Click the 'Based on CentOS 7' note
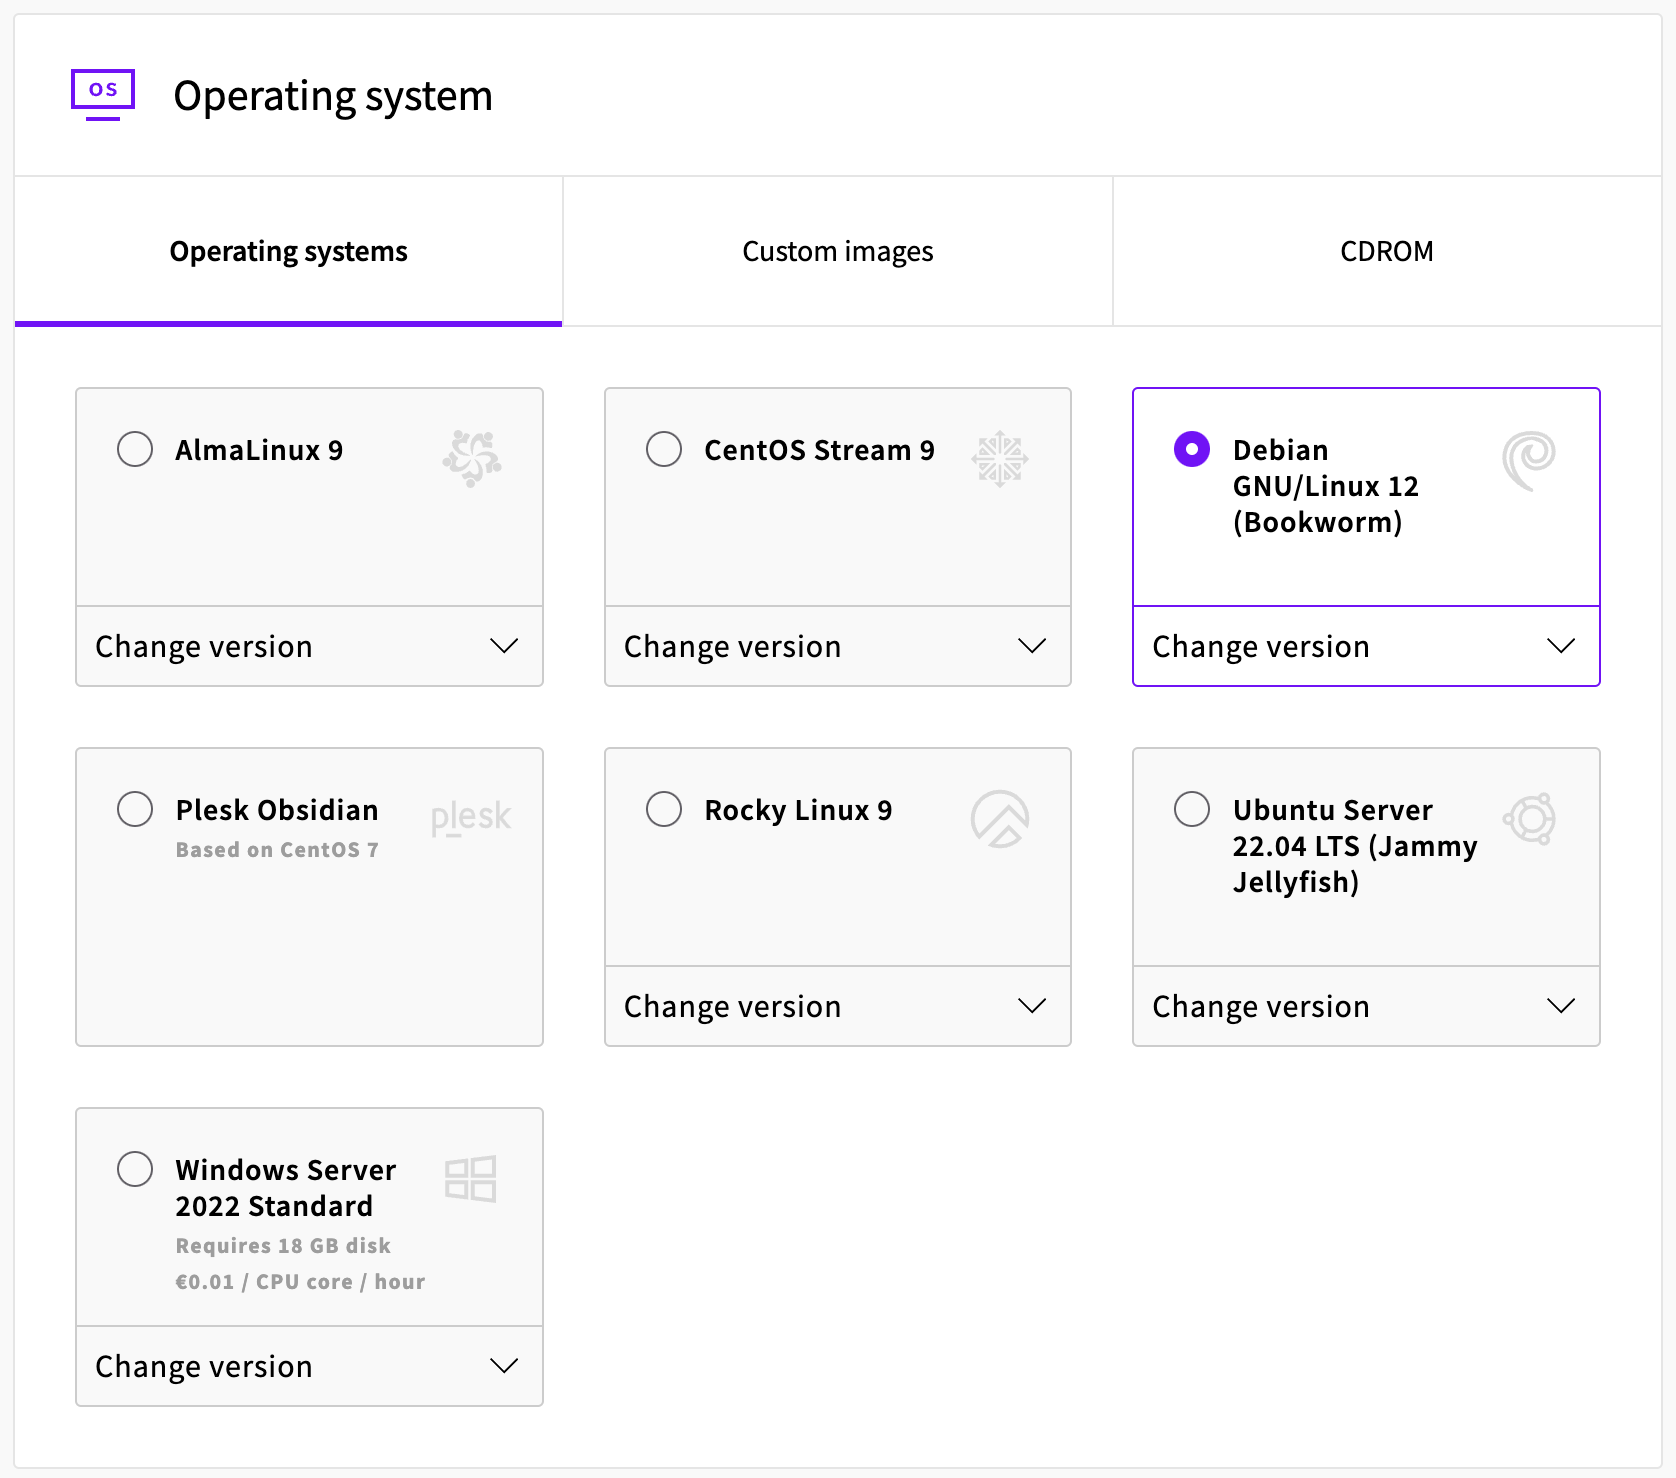Viewport: 1676px width, 1478px height. tap(277, 850)
